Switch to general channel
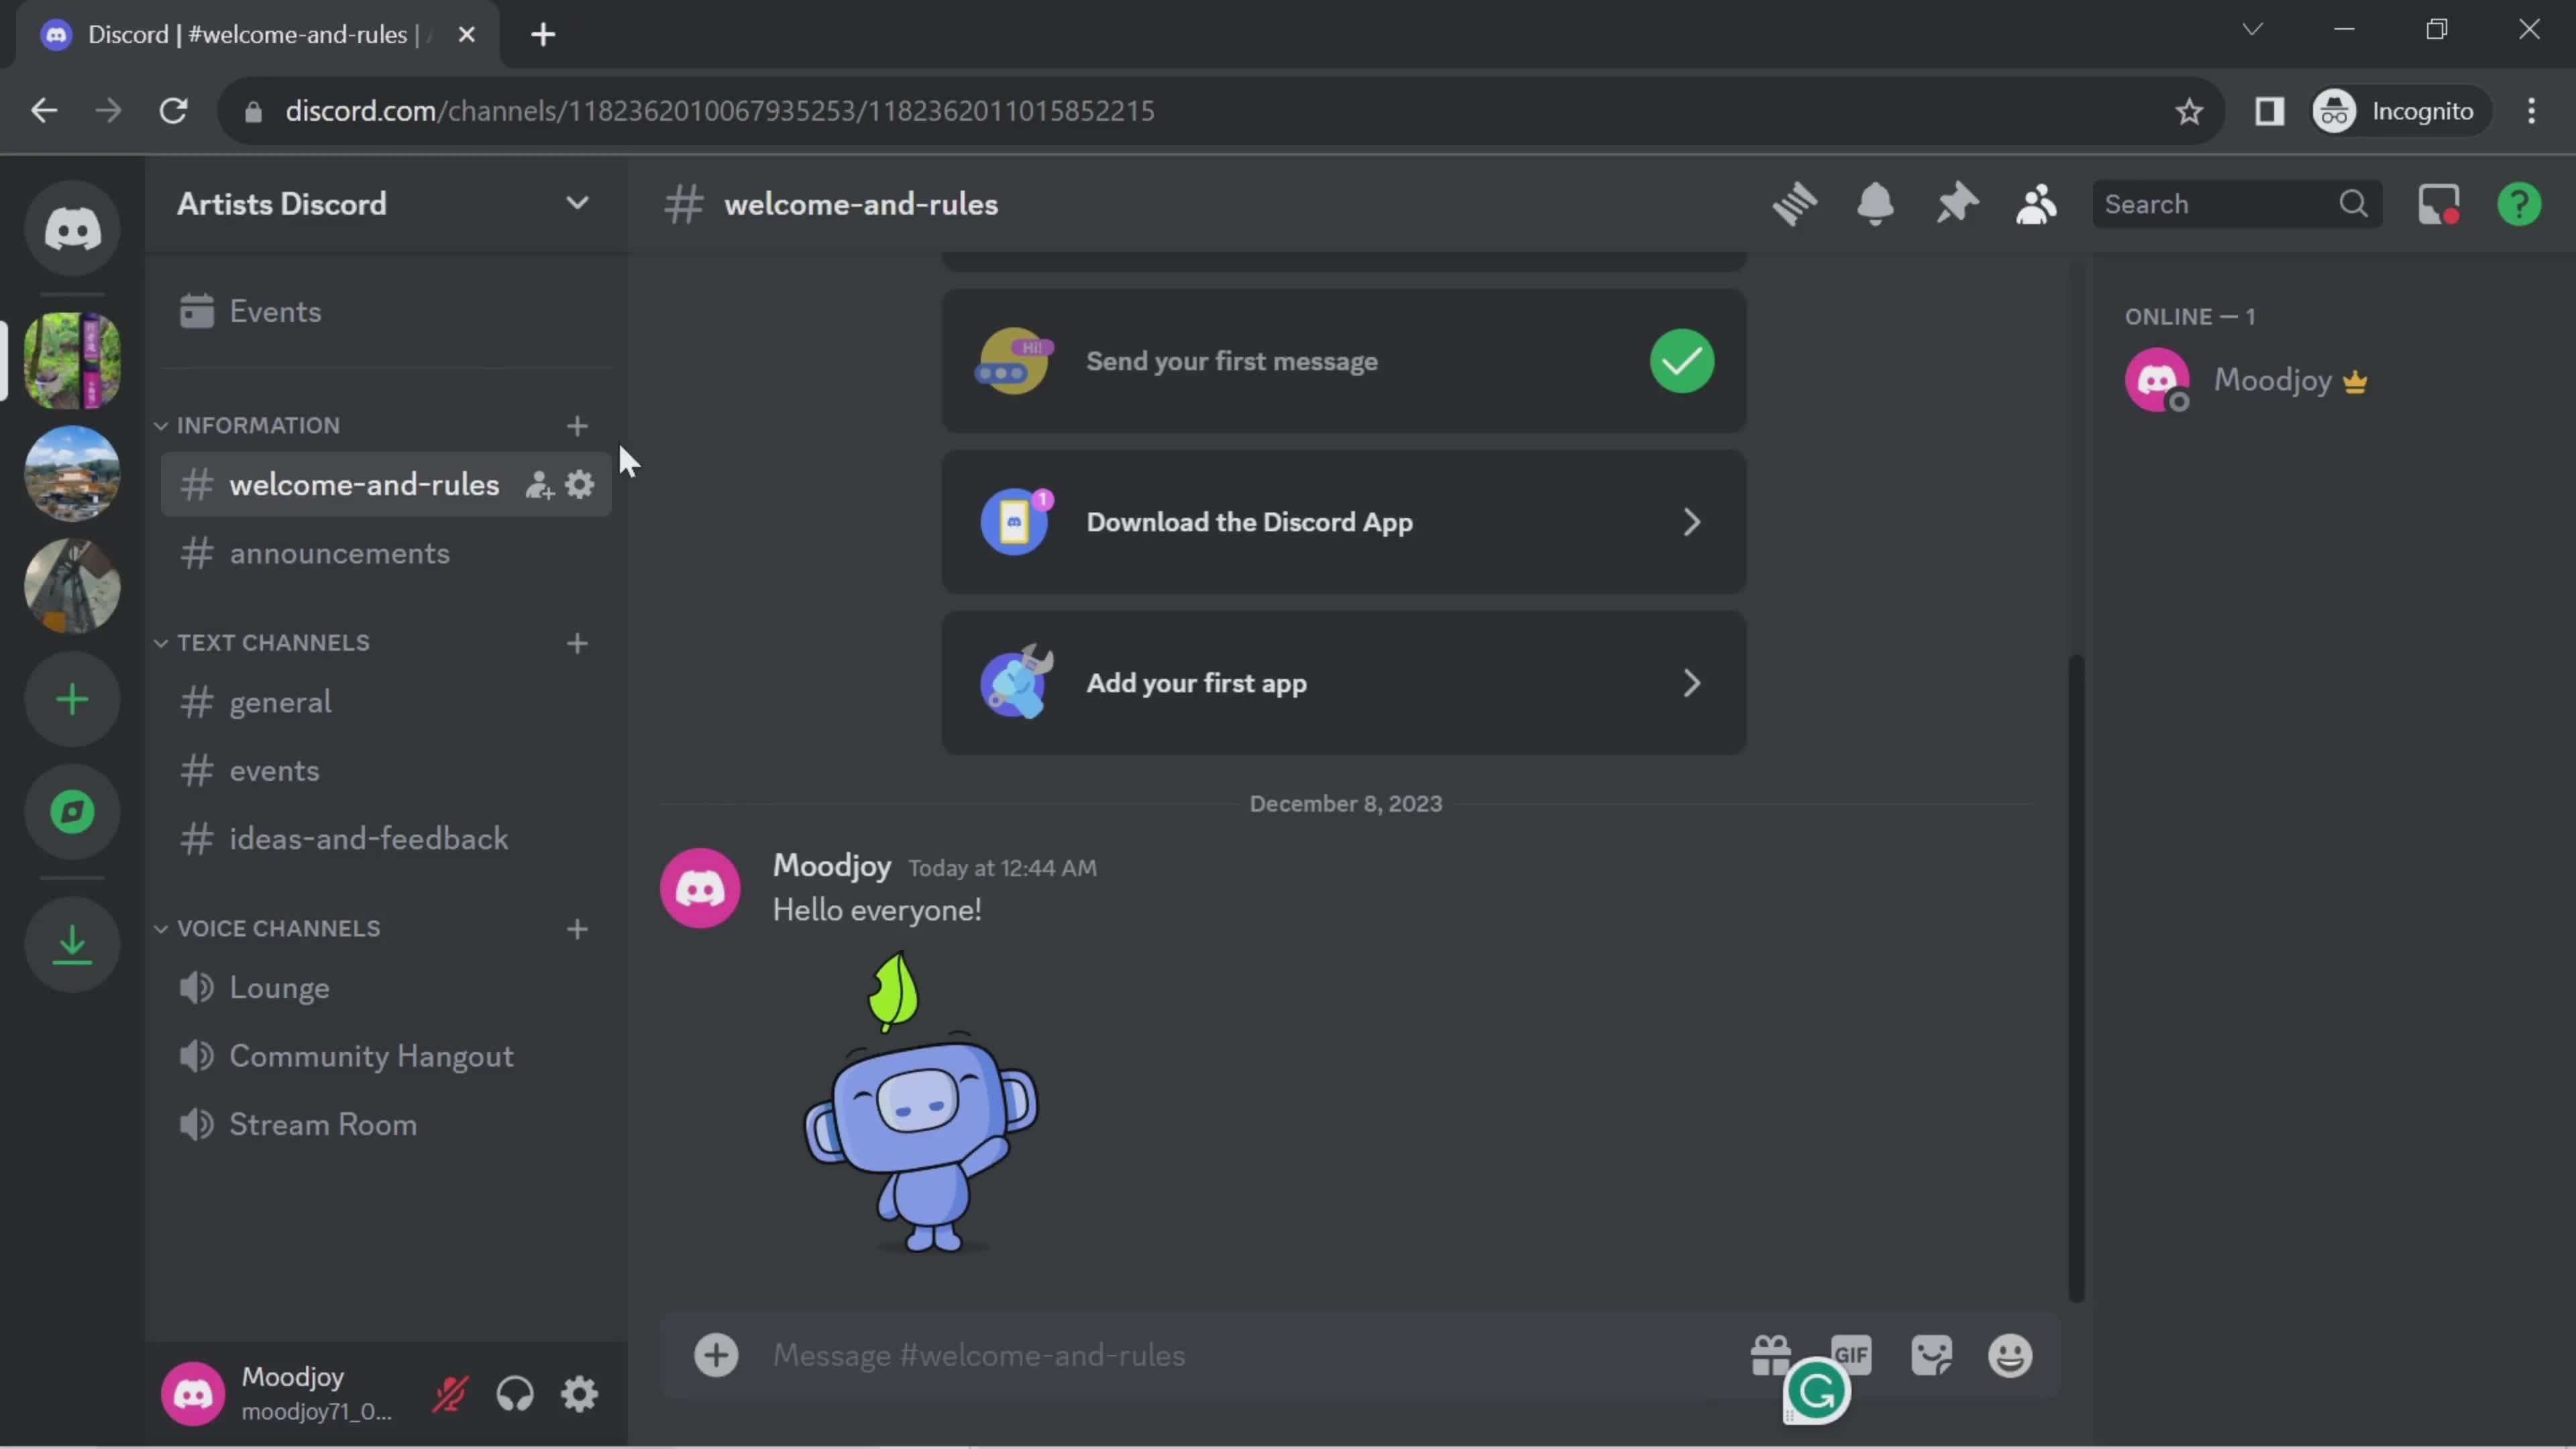Image resolution: width=2576 pixels, height=1449 pixels. coord(386,702)
